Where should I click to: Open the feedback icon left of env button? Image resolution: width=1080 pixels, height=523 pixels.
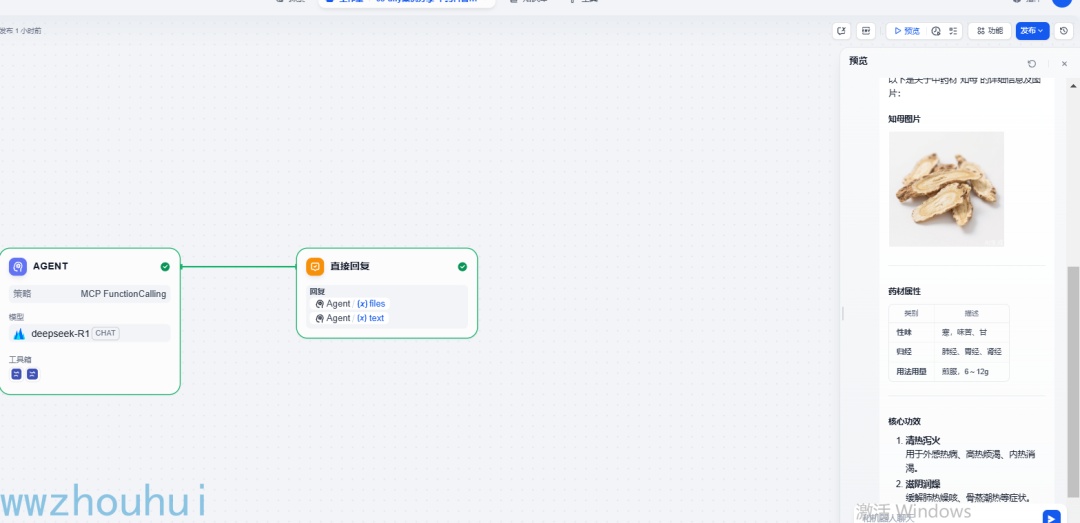841,31
